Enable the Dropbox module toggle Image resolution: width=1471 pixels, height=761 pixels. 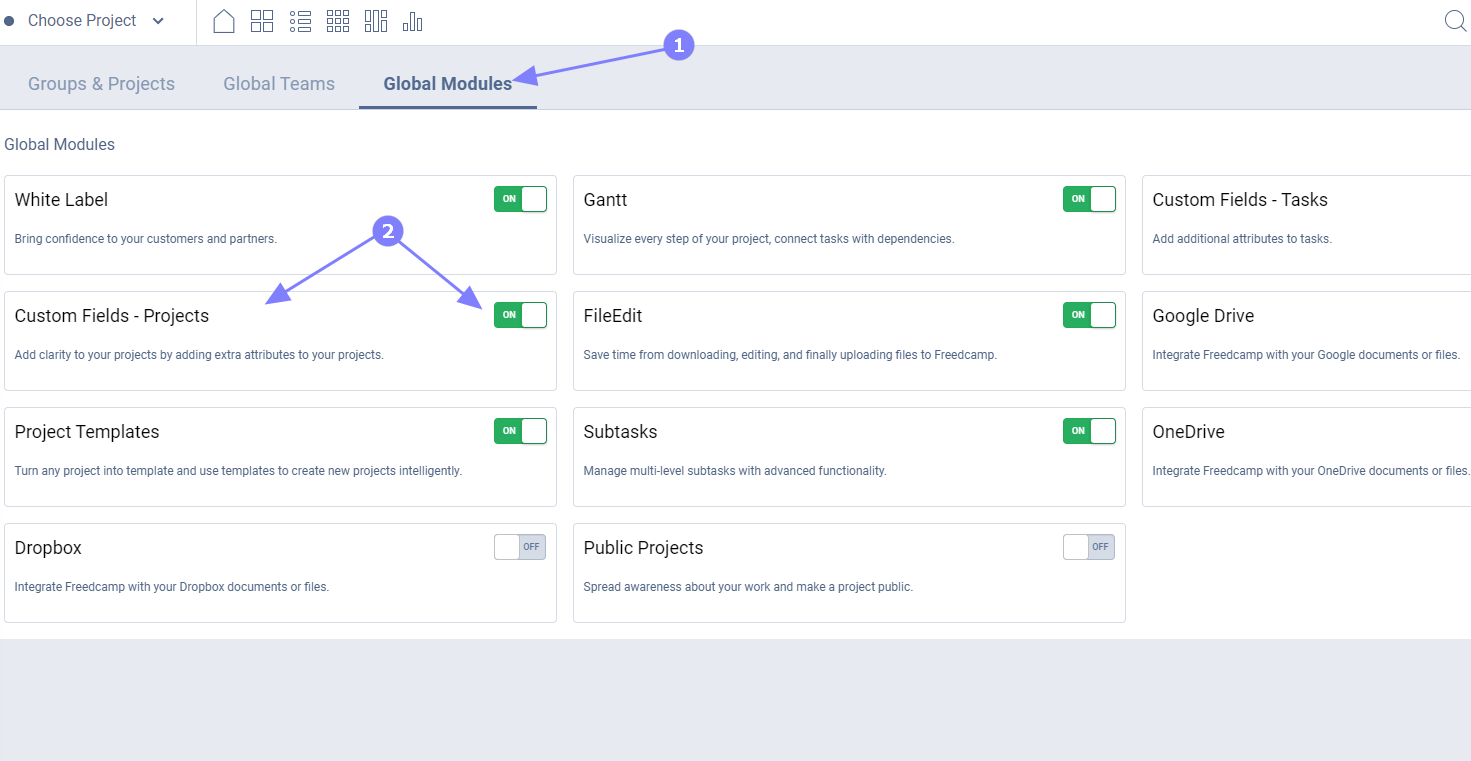(520, 547)
